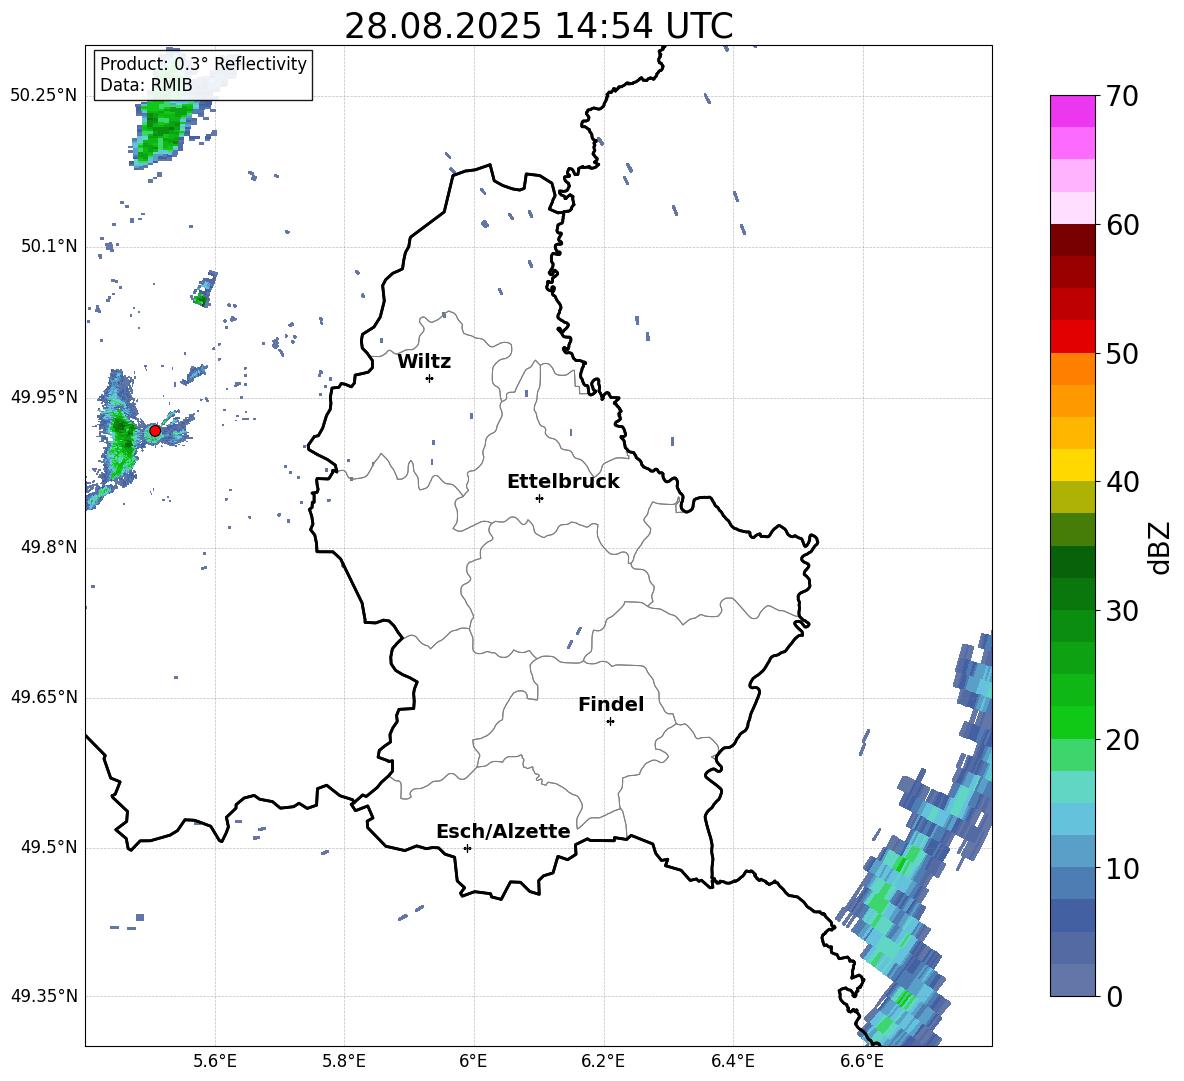
Task: Click the dark maroon colorbar segment below 60
Action: (x=1072, y=240)
